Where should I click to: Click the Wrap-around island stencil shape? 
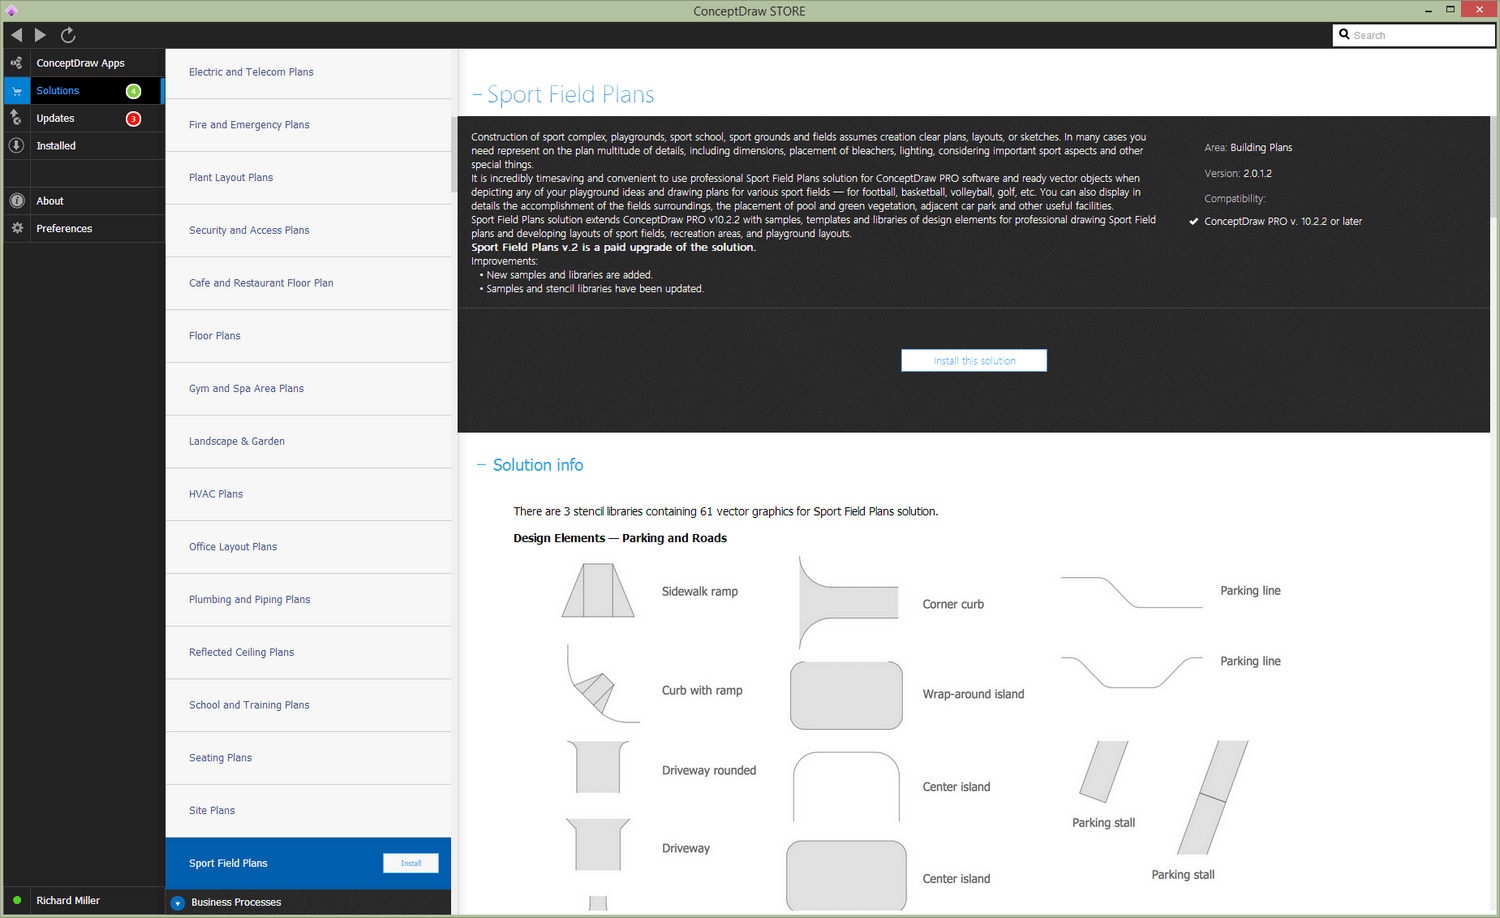846,695
